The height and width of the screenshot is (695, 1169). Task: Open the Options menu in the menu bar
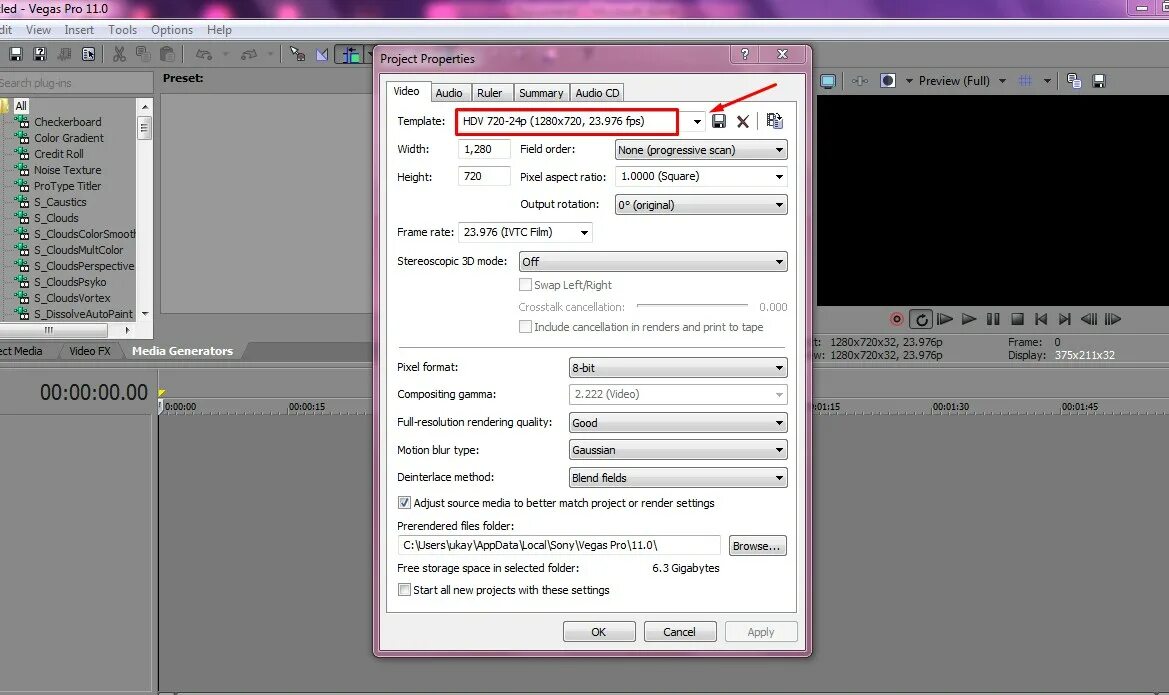(x=172, y=30)
